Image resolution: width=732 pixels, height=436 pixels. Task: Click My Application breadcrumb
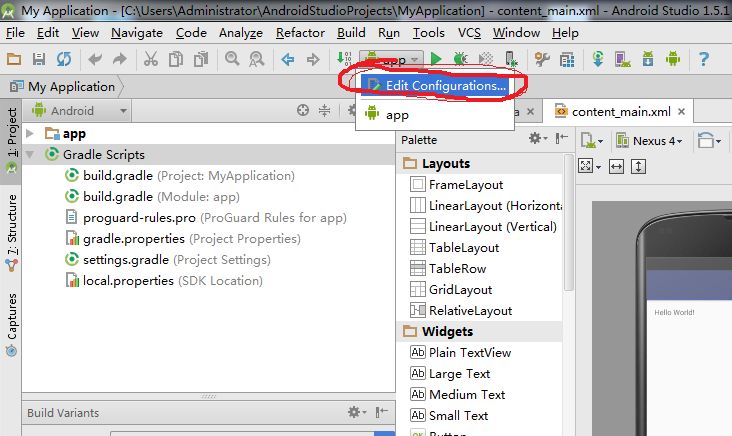pos(63,87)
